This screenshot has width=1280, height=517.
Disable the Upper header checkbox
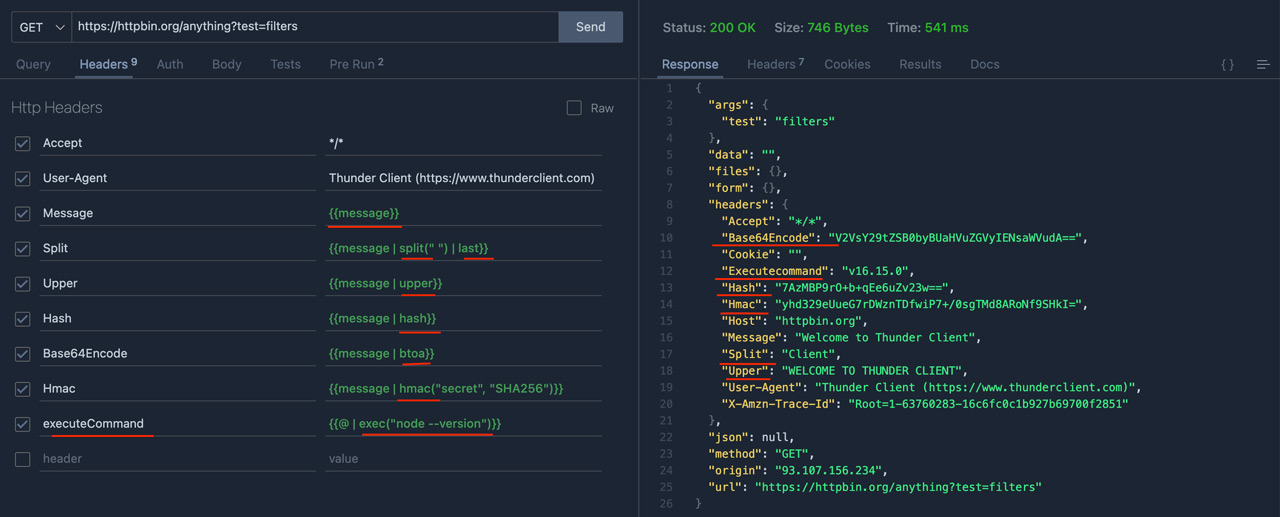pos(22,283)
